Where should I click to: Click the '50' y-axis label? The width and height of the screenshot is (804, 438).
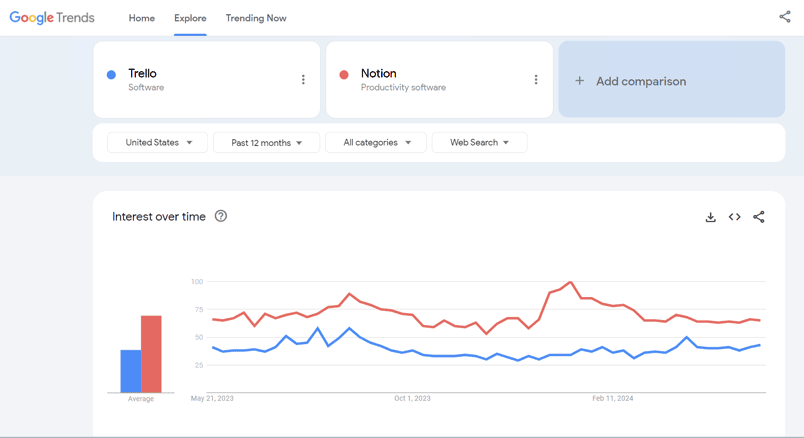(199, 337)
